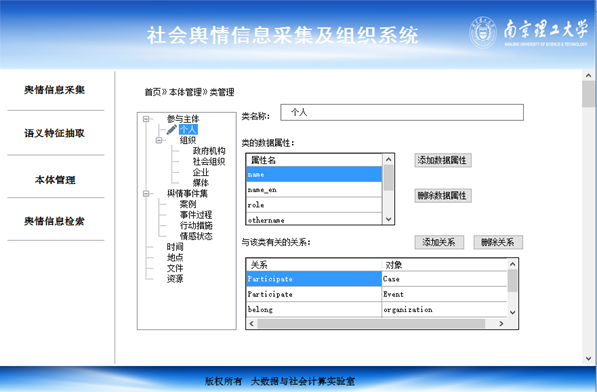Select the 时间 tree node
The height and width of the screenshot is (392, 597).
(x=175, y=247)
